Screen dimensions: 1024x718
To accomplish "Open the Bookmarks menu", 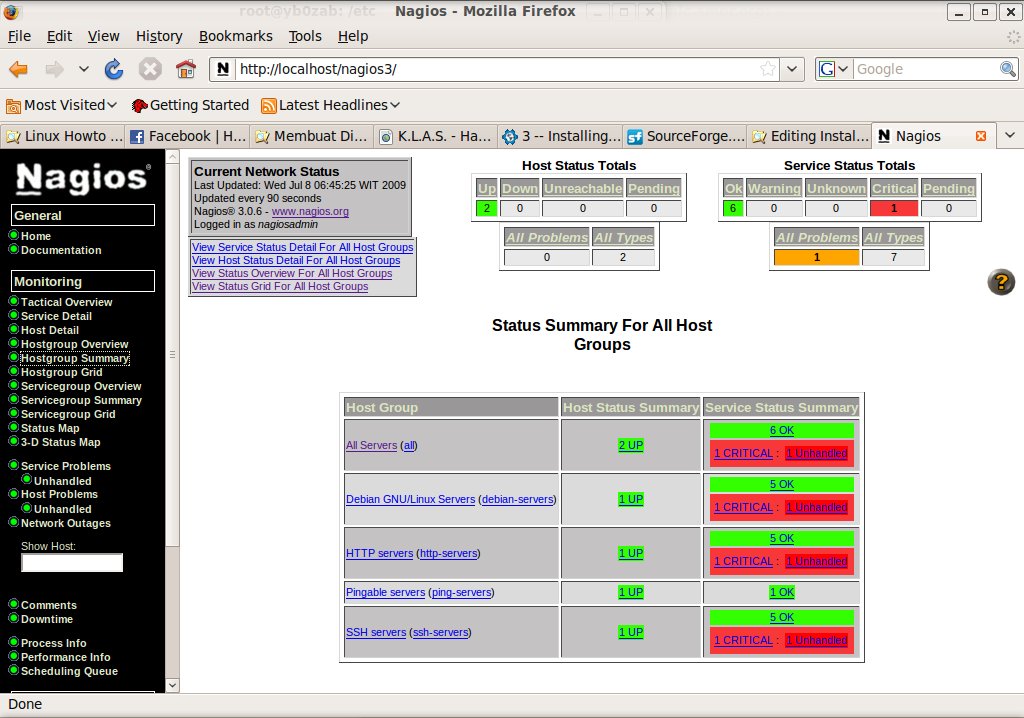I will pyautogui.click(x=235, y=36).
